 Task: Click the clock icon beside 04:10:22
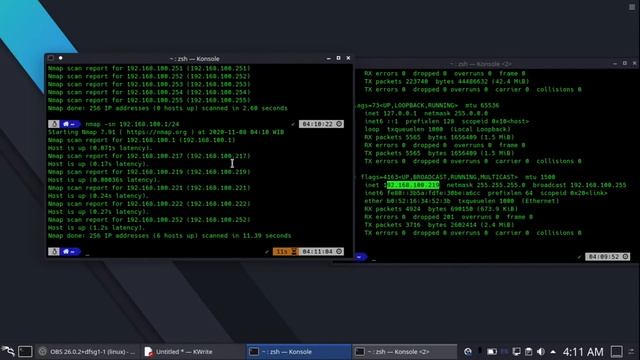(x=339, y=124)
